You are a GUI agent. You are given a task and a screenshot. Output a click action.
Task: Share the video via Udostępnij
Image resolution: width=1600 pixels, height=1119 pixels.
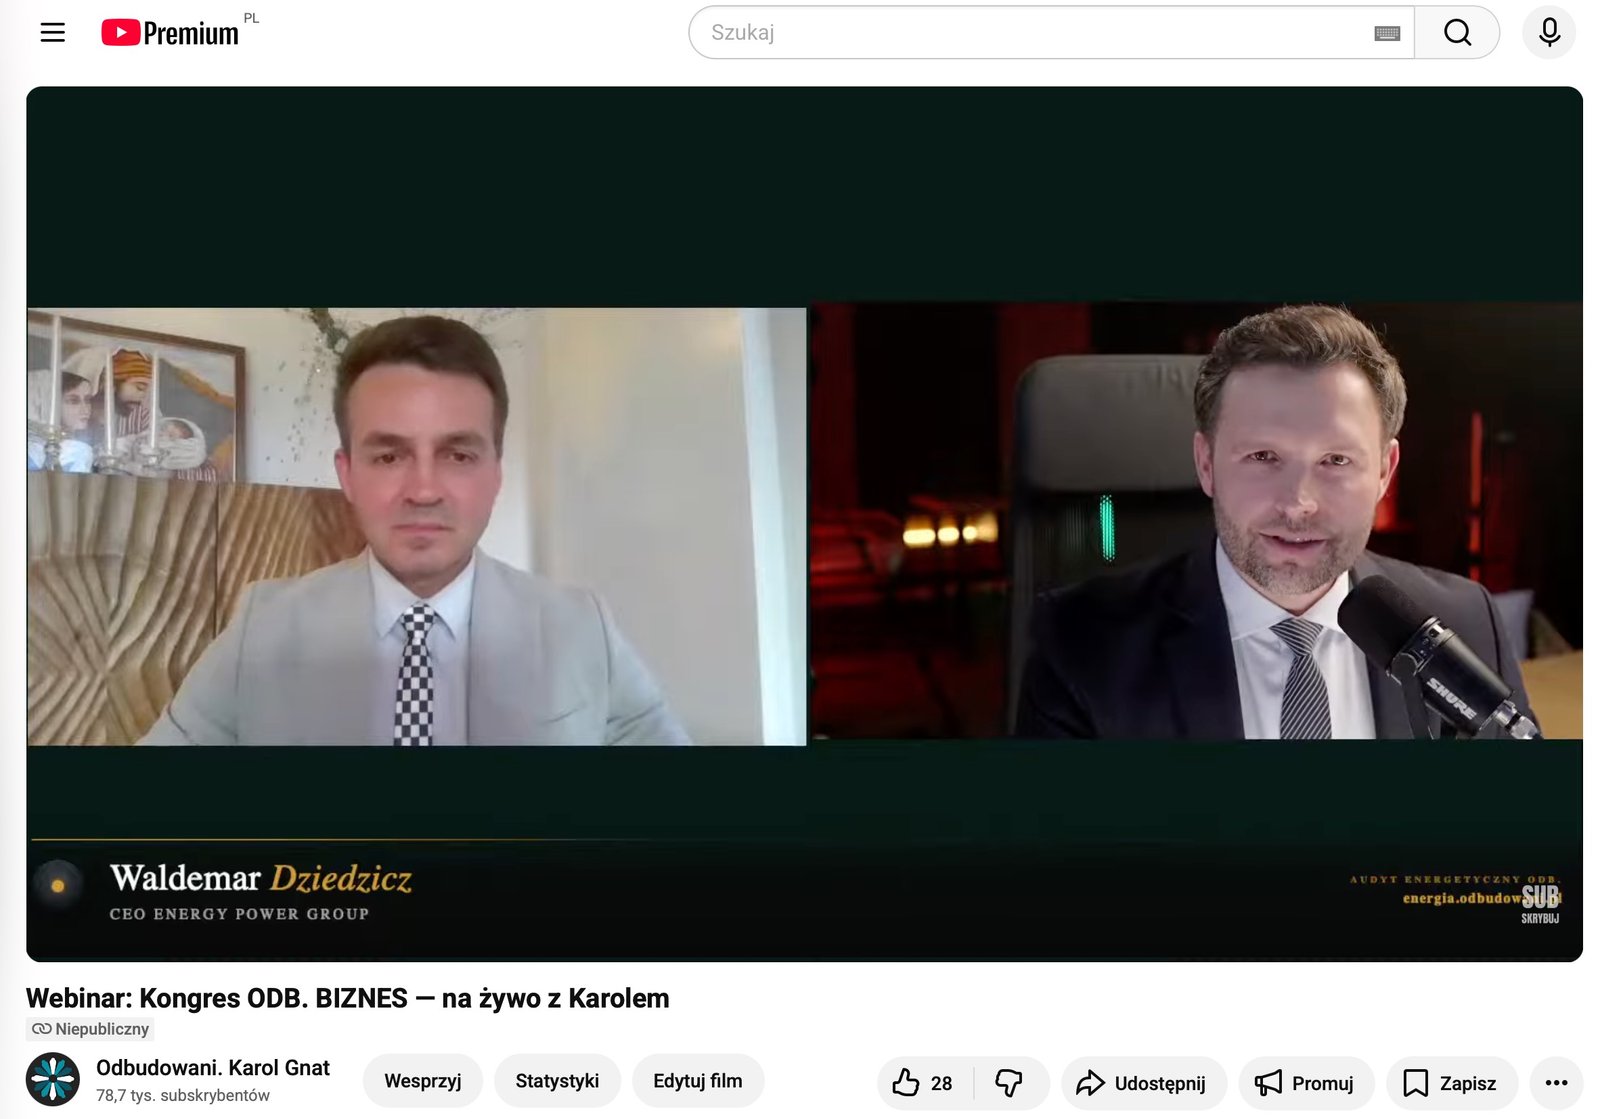coord(1143,1083)
